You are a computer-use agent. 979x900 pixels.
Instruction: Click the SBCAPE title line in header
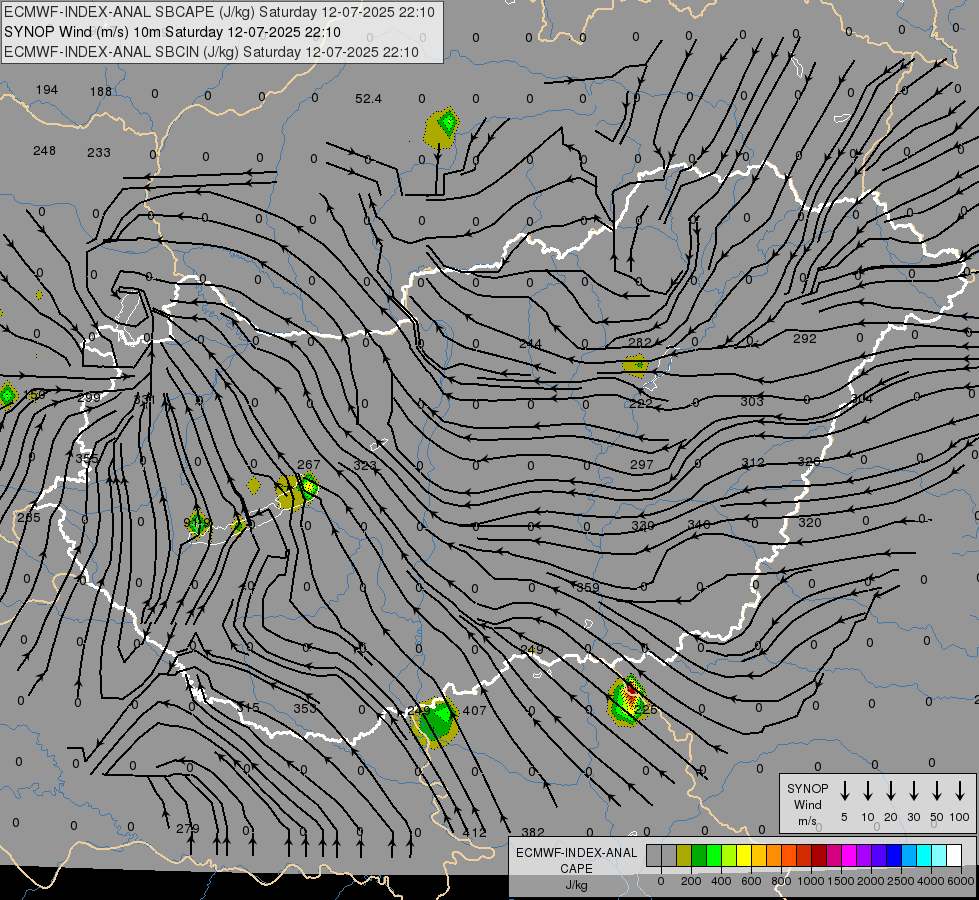219,12
